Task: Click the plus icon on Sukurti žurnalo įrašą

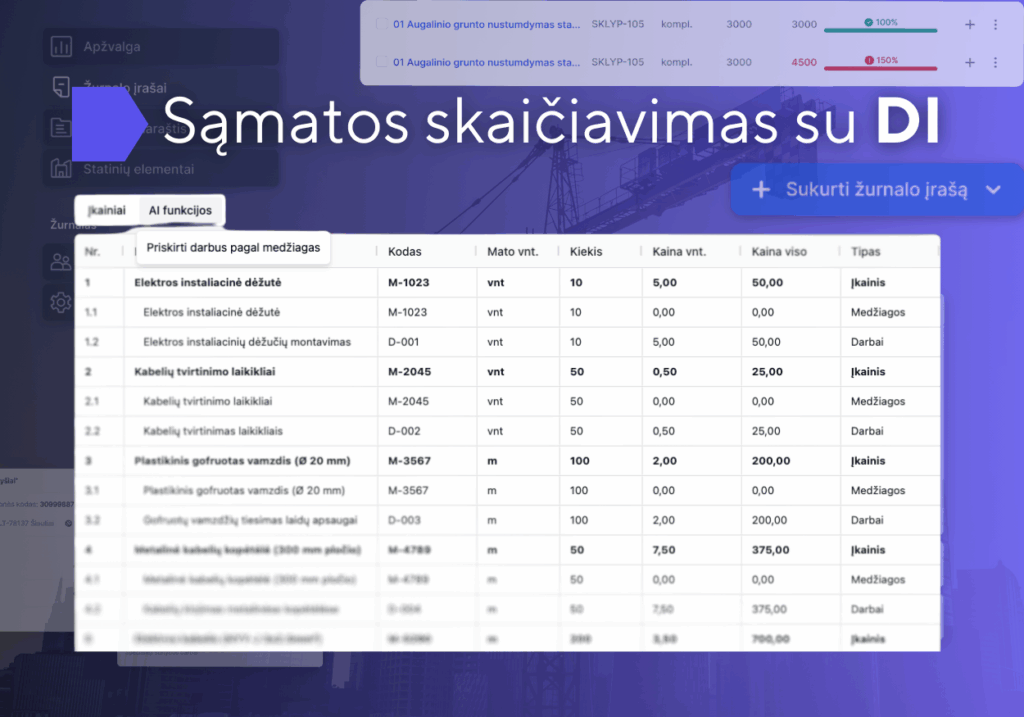Action: [761, 190]
